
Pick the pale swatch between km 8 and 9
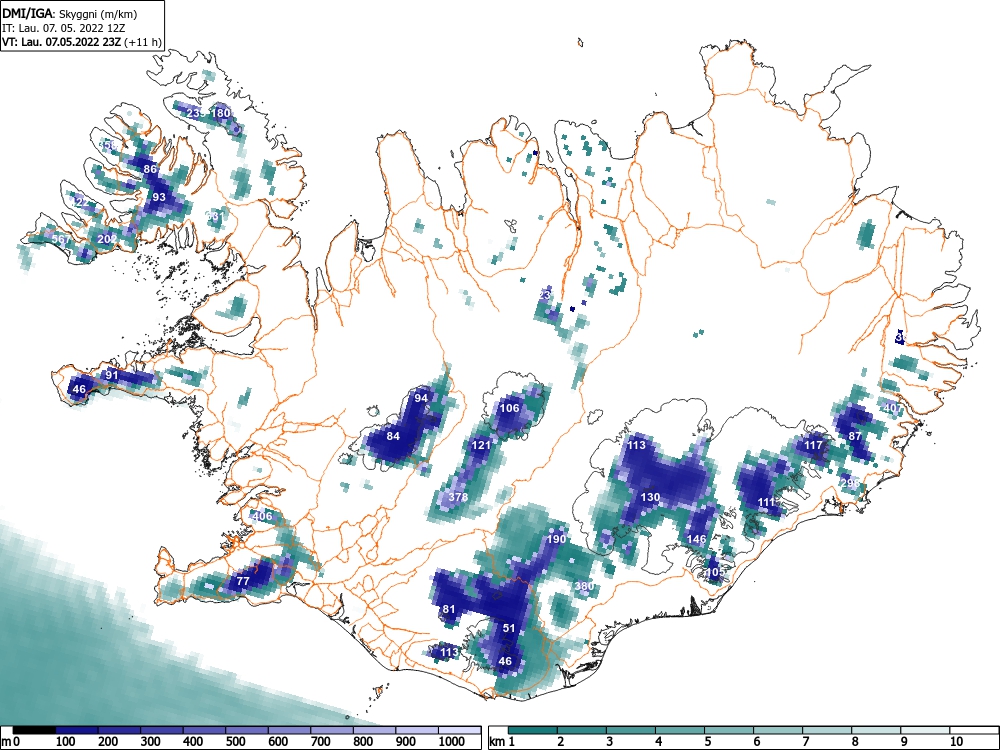click(x=876, y=730)
